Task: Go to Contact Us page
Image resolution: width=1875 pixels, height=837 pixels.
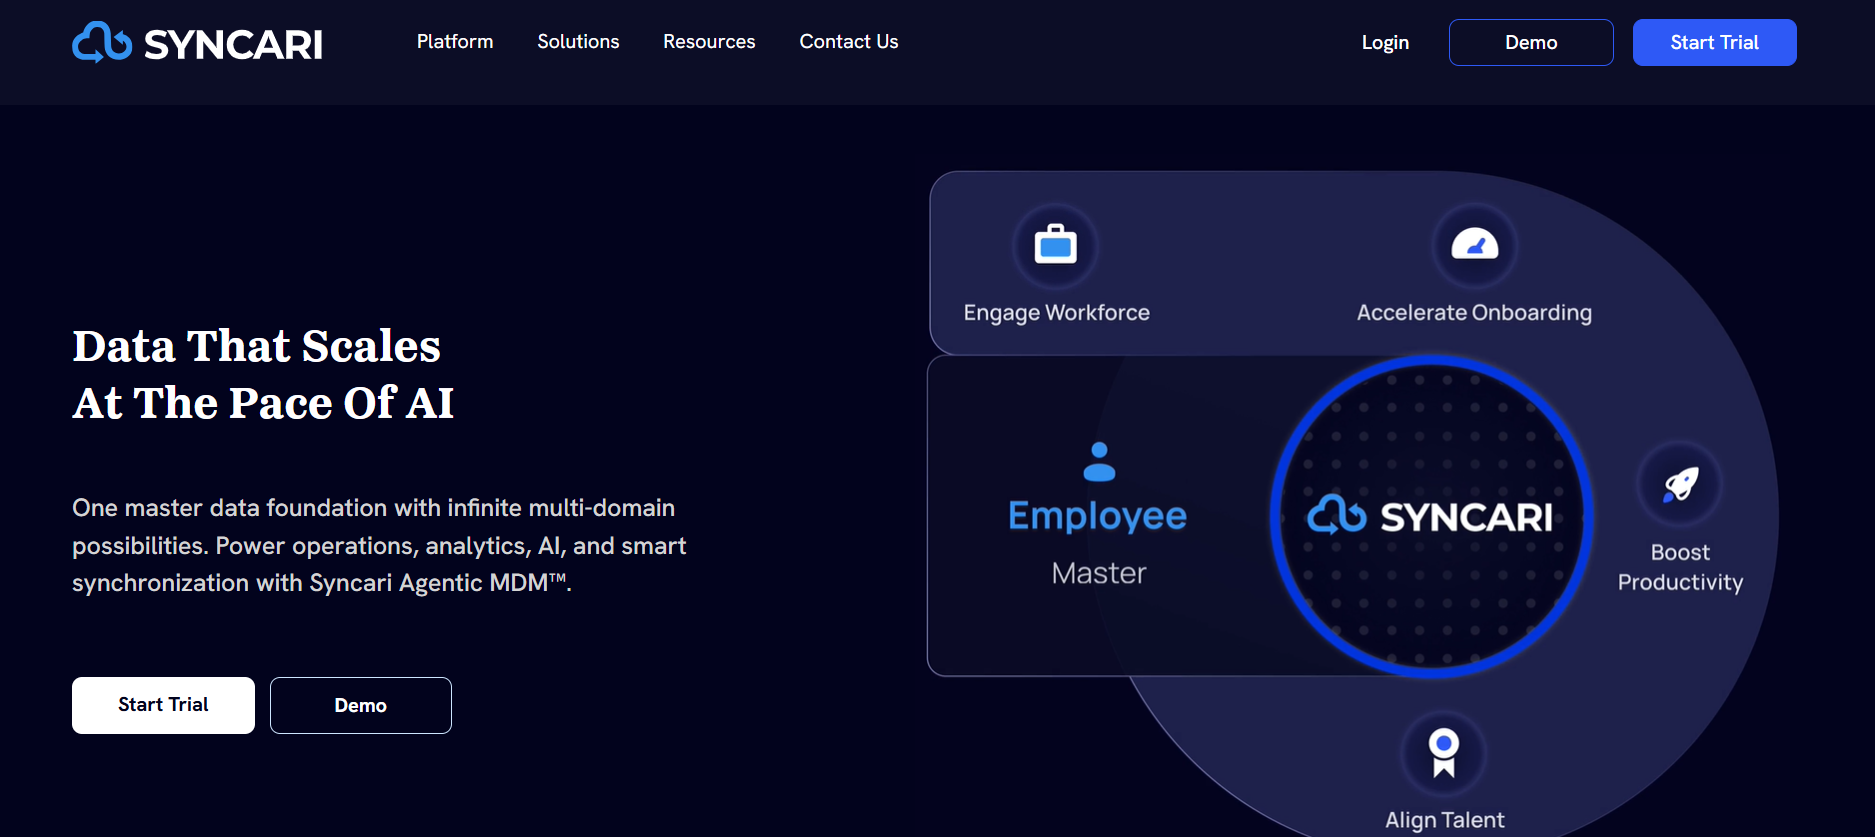Action: (849, 42)
